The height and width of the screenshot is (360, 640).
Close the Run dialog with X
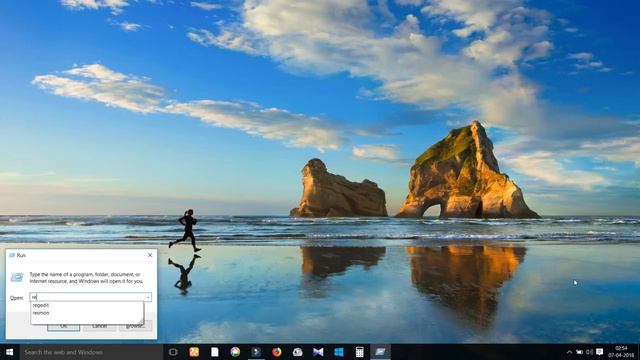click(150, 255)
